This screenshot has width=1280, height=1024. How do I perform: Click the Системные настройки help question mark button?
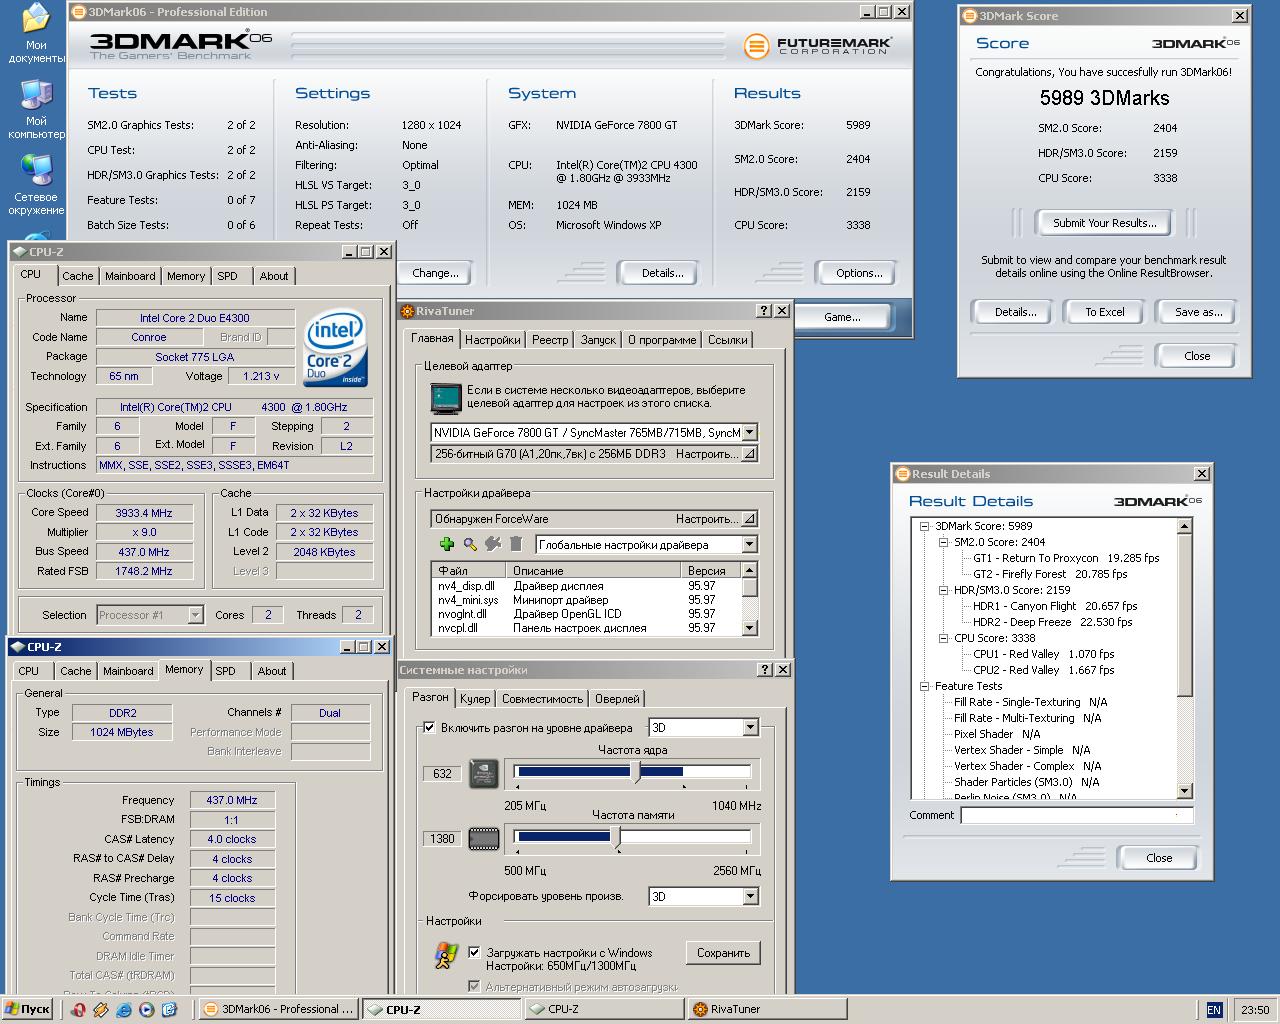coord(765,670)
